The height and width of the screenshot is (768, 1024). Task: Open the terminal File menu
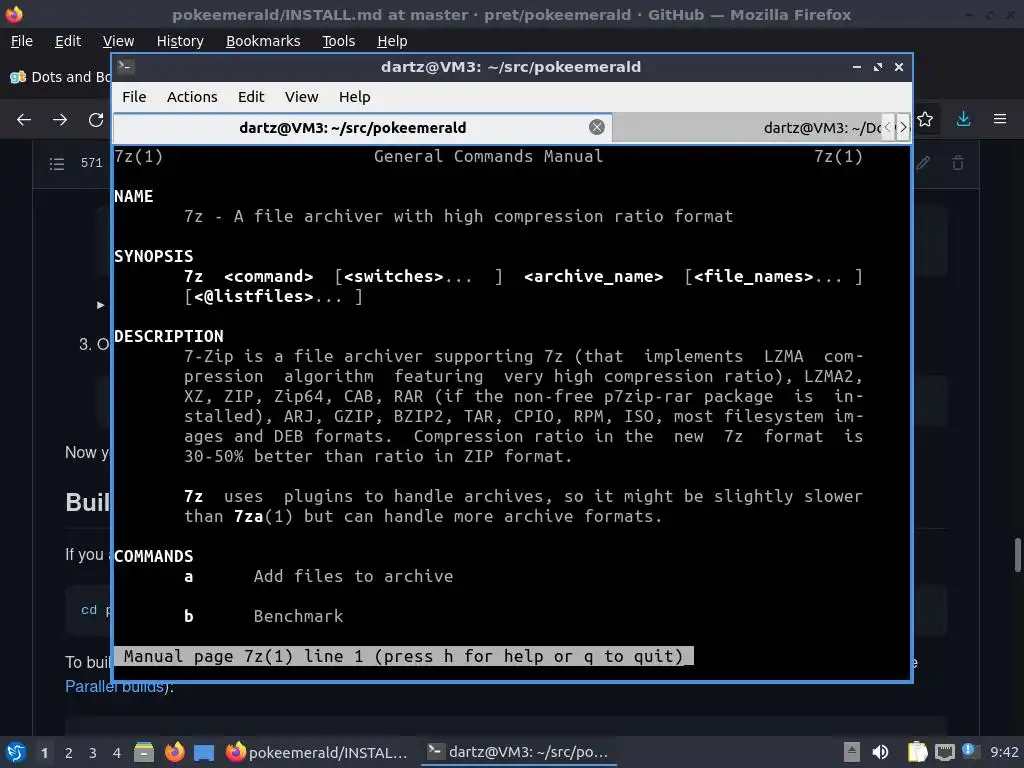point(134,97)
